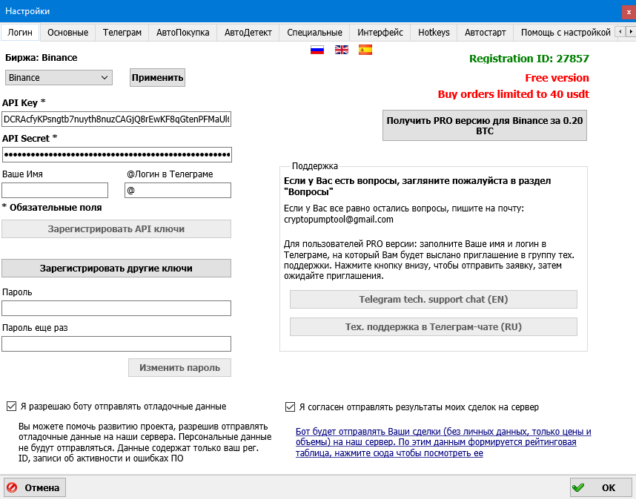Toggle sending trade results to server
This screenshot has height=499, width=636.
pos(290,407)
